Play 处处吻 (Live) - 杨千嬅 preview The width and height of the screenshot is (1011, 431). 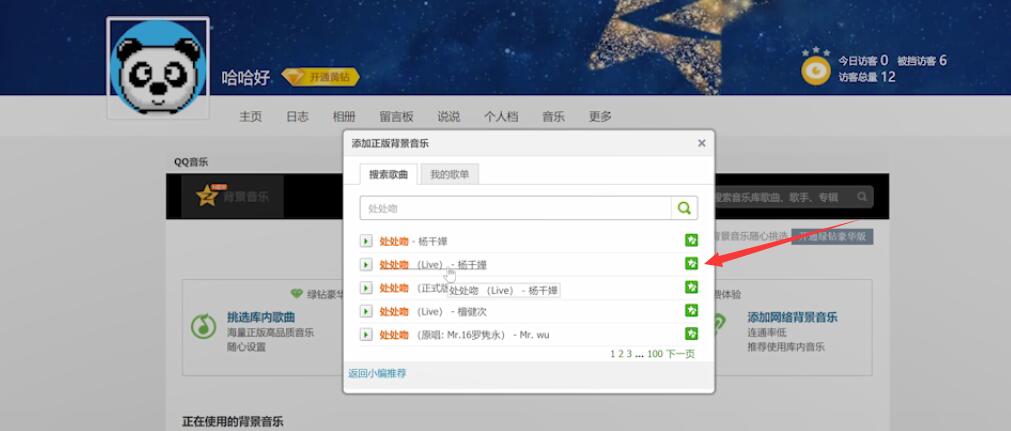pos(366,265)
